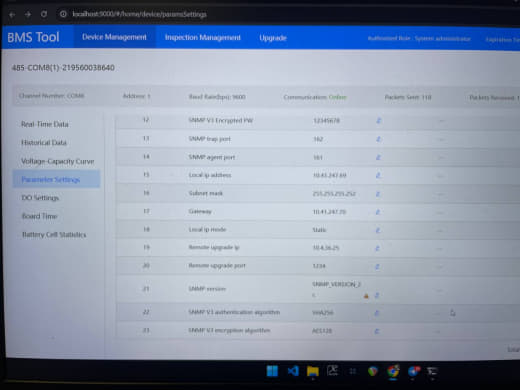This screenshot has height=390, width=520.
Task: Edit the Gateway value
Action: tap(378, 212)
